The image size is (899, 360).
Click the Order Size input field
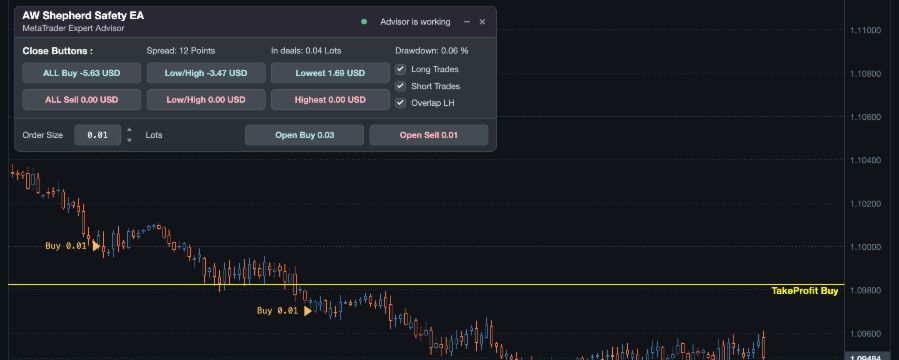coord(97,135)
